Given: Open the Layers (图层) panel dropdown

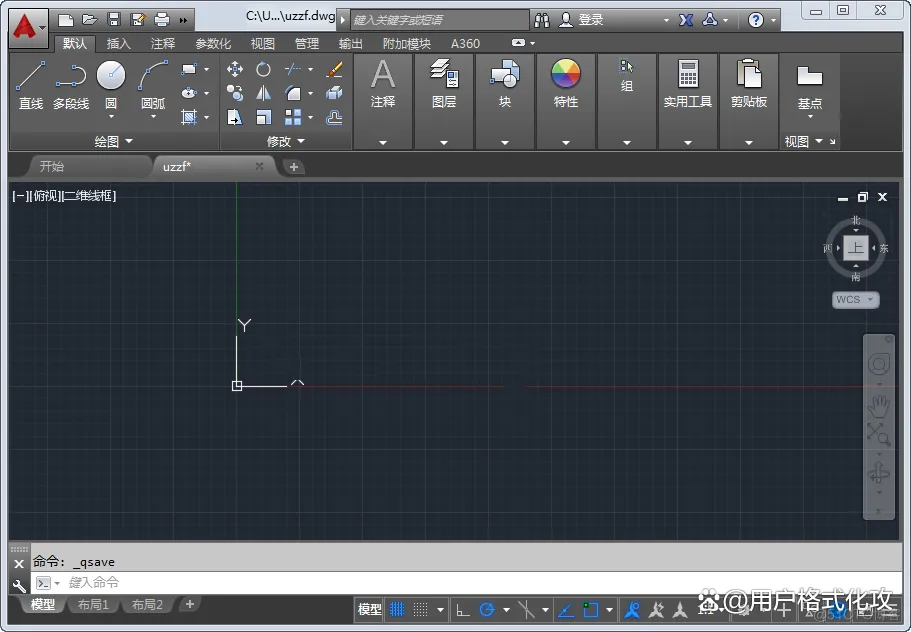Looking at the screenshot, I should click(444, 142).
